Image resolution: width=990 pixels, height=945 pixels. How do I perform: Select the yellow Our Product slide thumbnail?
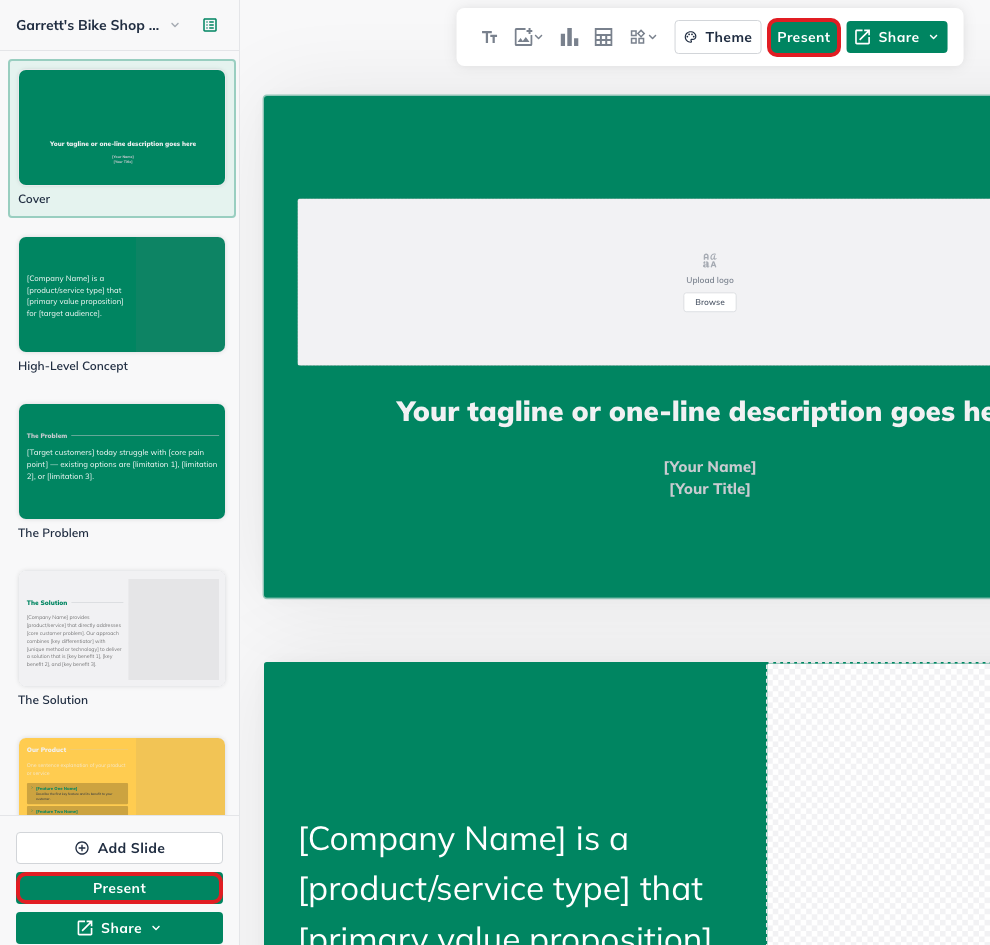(122, 776)
